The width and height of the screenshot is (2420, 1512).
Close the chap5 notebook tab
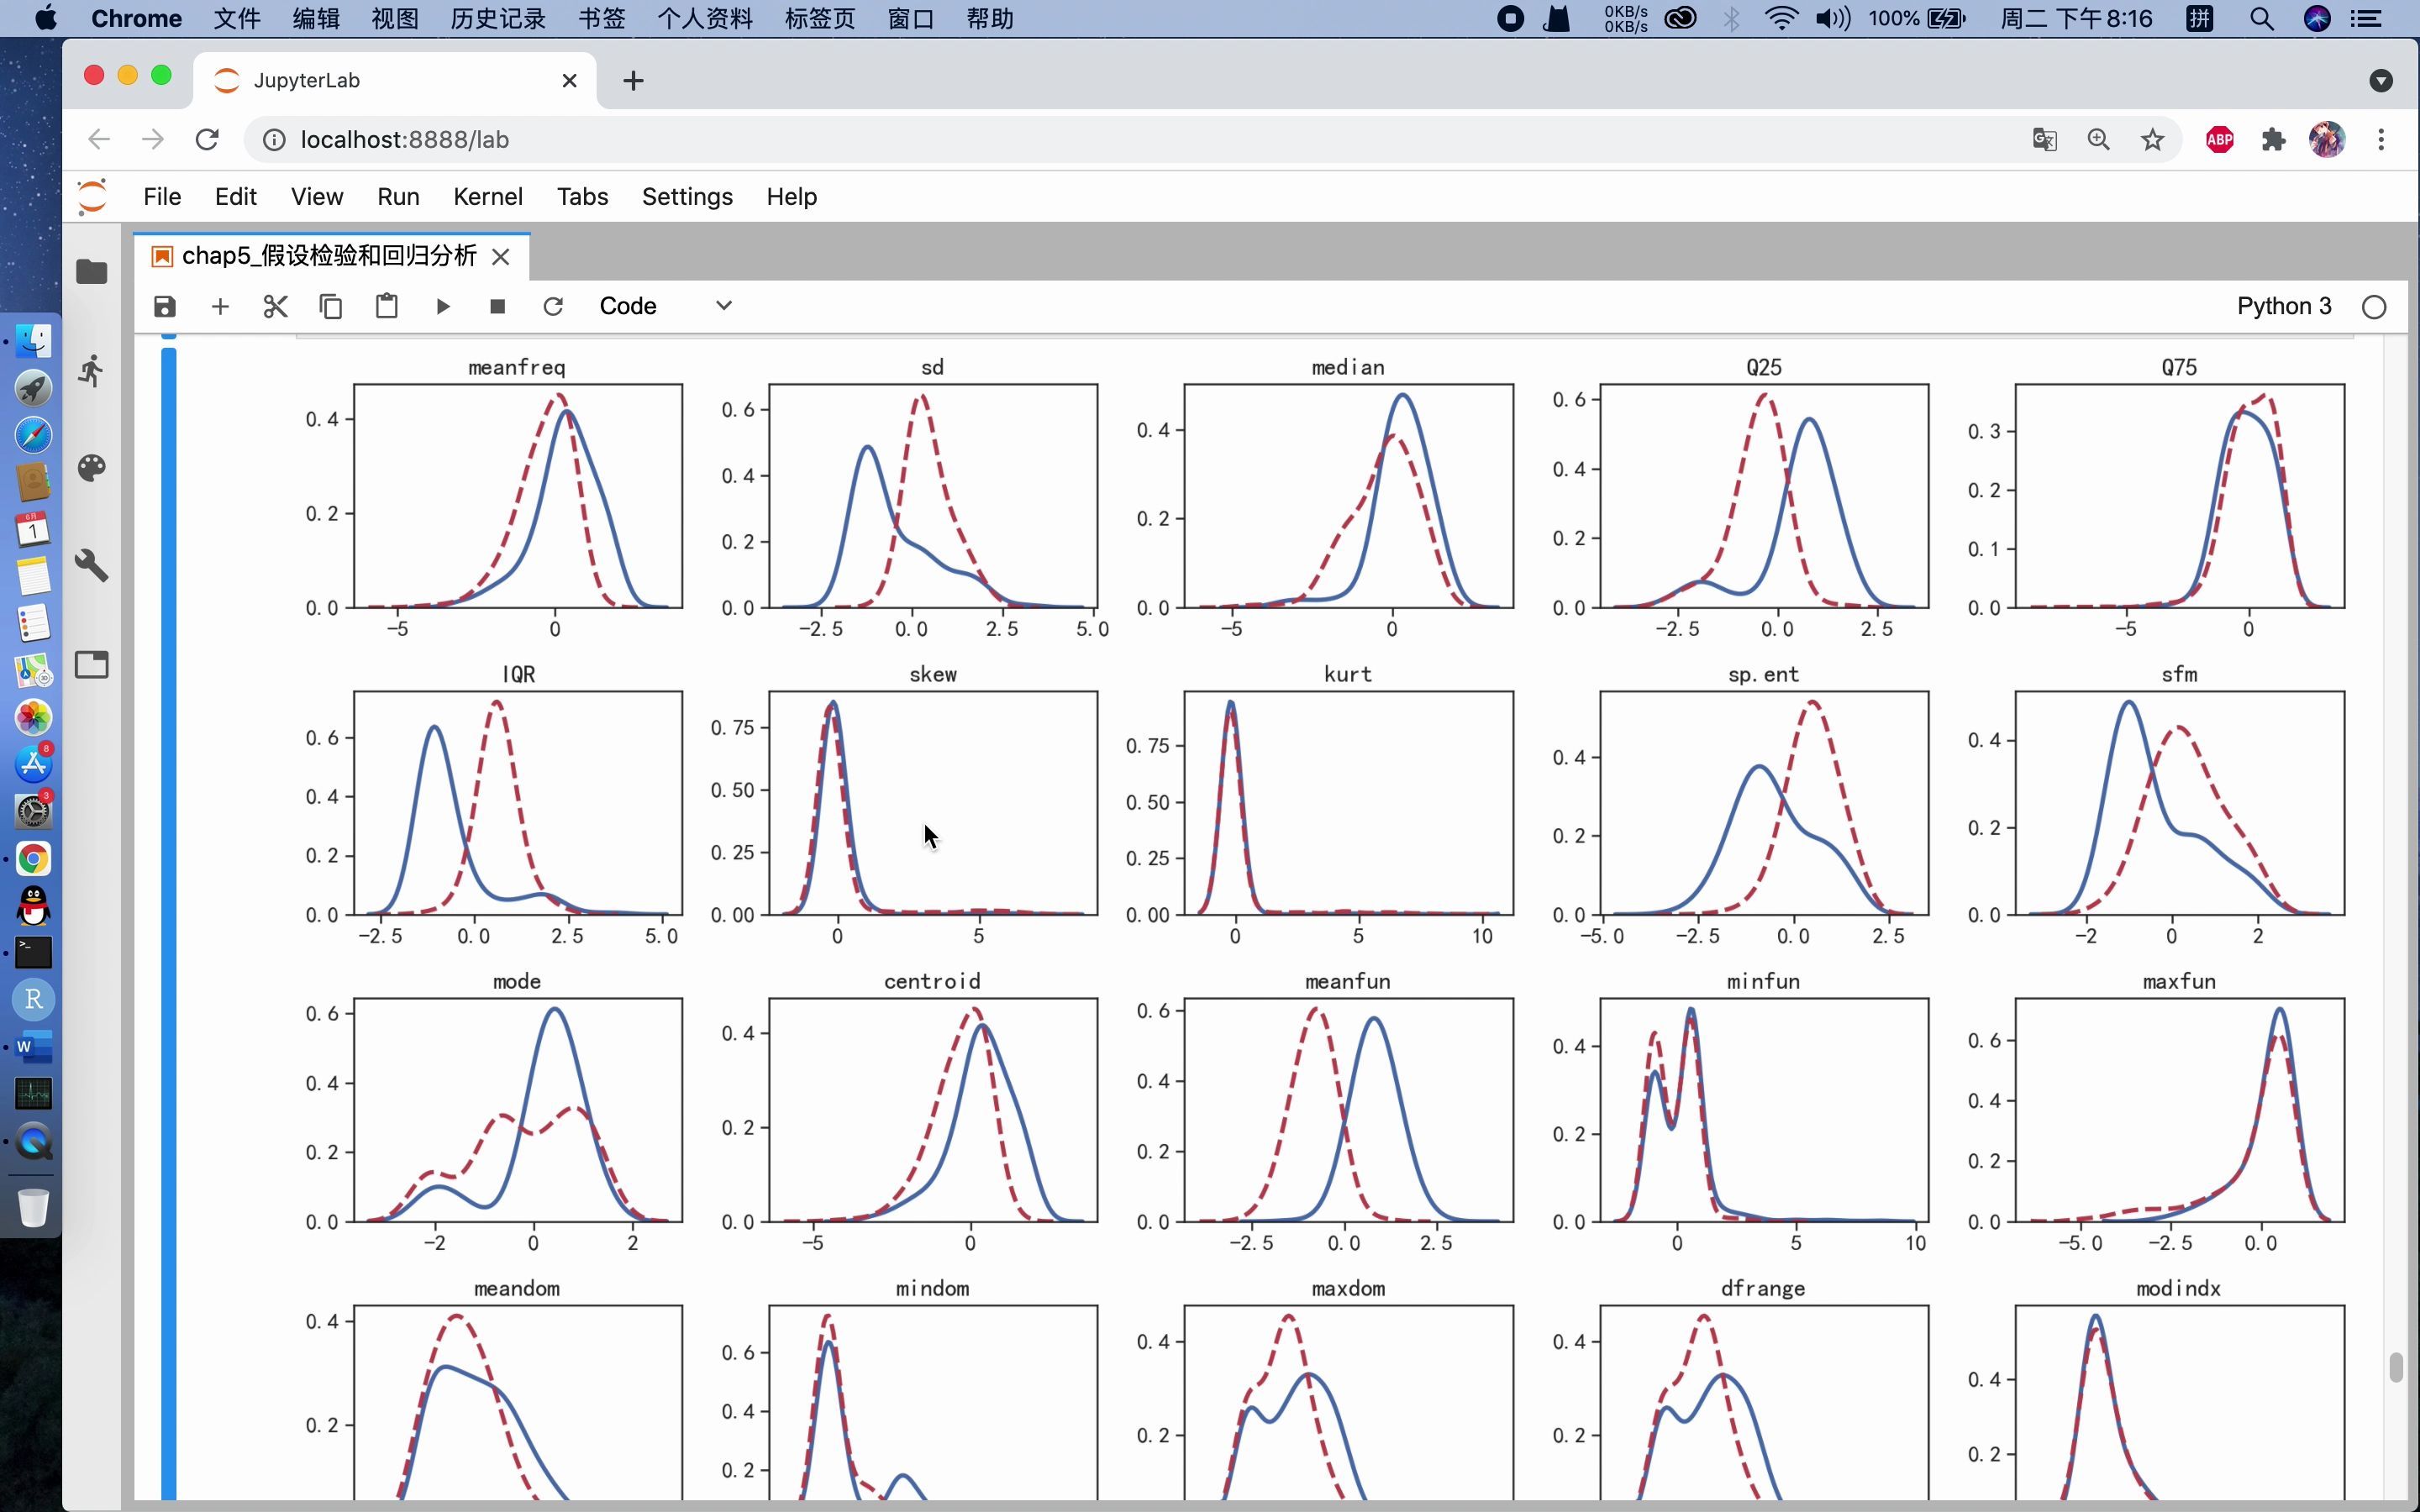click(501, 257)
